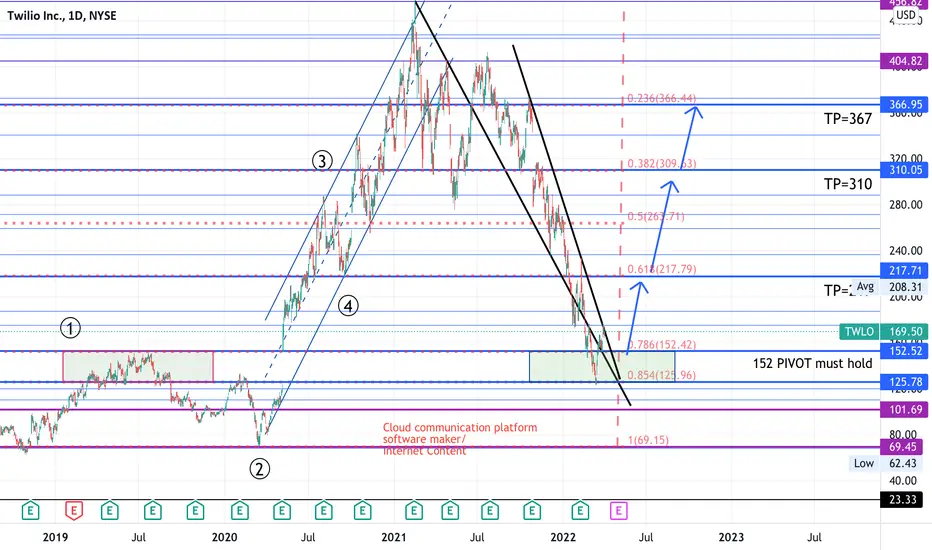The image size is (932, 550).
Task: Select the 217.71 blue price tag
Action: tap(904, 271)
